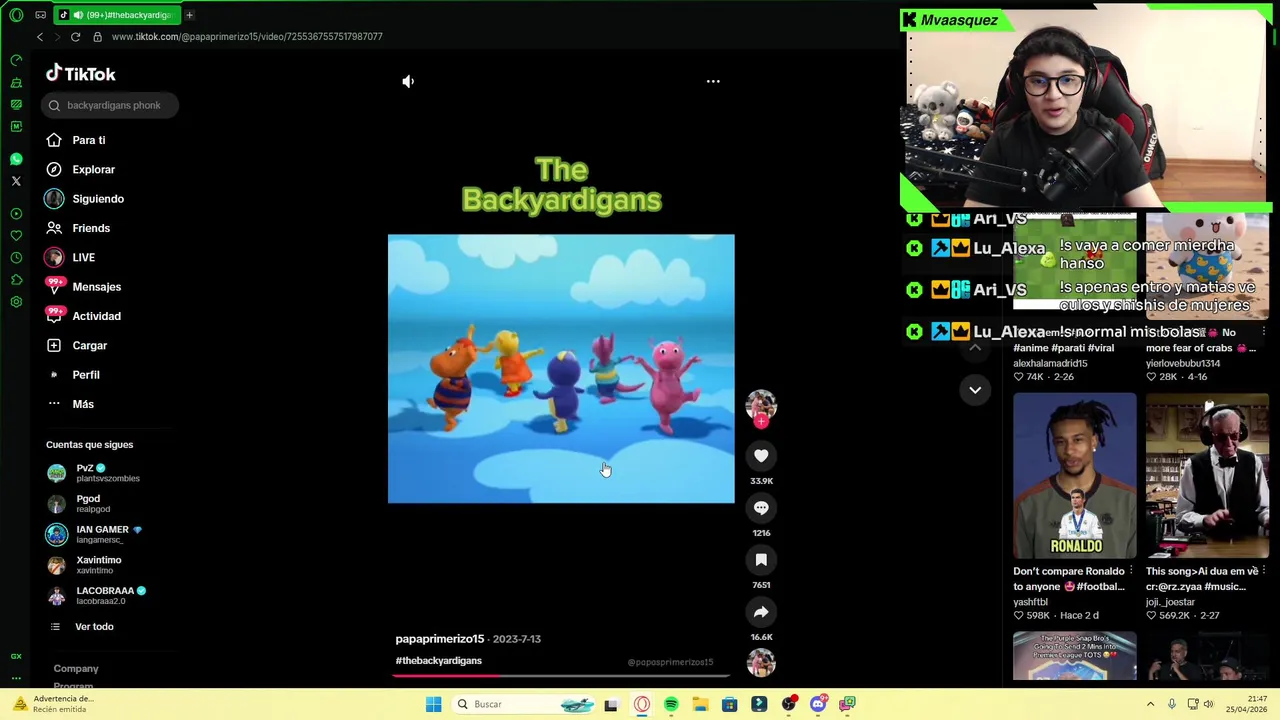Open comments via the speech bubble icon
Screen dimensions: 1280x720
[761, 508]
